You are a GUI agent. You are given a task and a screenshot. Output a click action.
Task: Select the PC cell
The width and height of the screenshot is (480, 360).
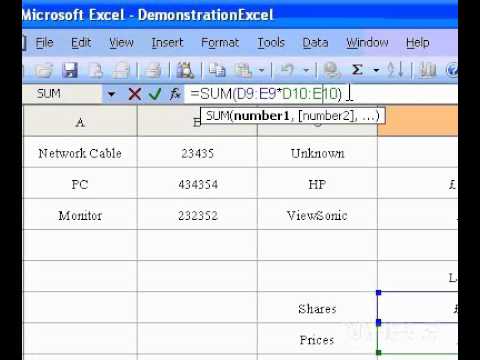pos(80,184)
